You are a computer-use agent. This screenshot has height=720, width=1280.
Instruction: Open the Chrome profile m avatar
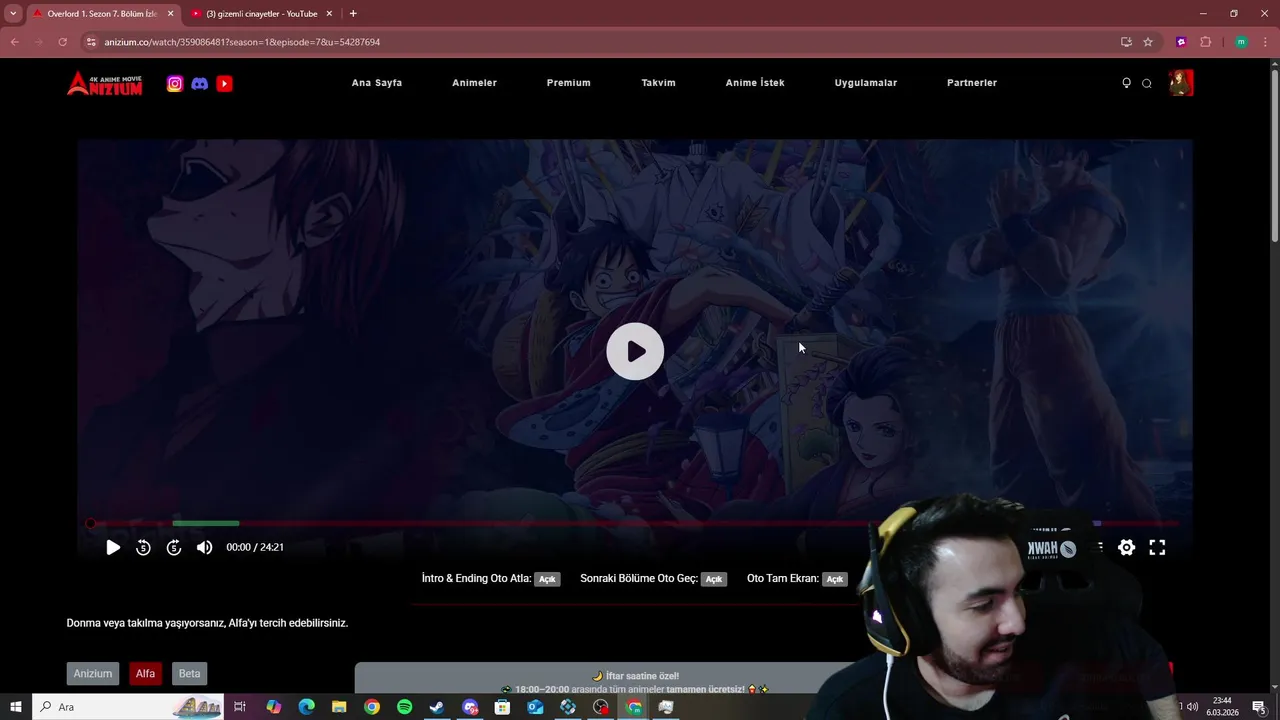[x=1241, y=42]
